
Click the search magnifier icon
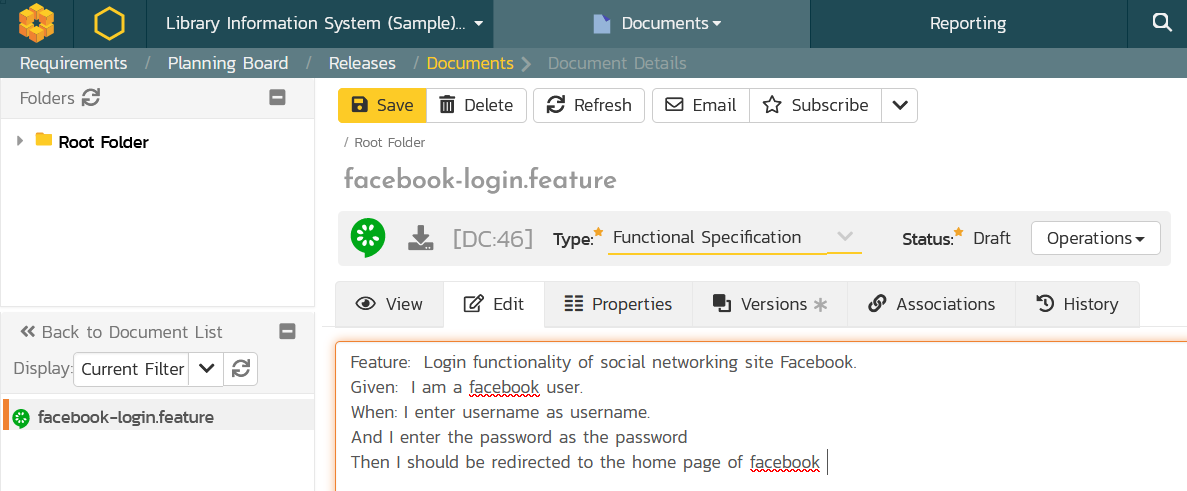[x=1161, y=23]
